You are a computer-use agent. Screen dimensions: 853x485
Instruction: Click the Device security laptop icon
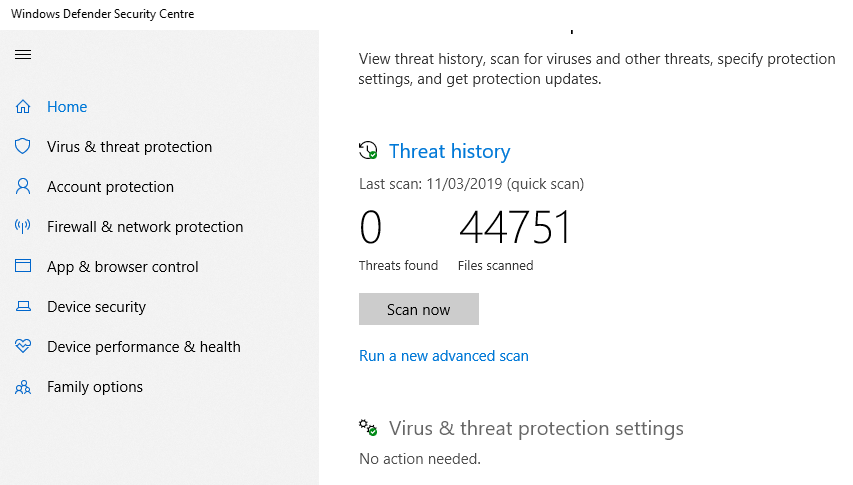pos(23,307)
